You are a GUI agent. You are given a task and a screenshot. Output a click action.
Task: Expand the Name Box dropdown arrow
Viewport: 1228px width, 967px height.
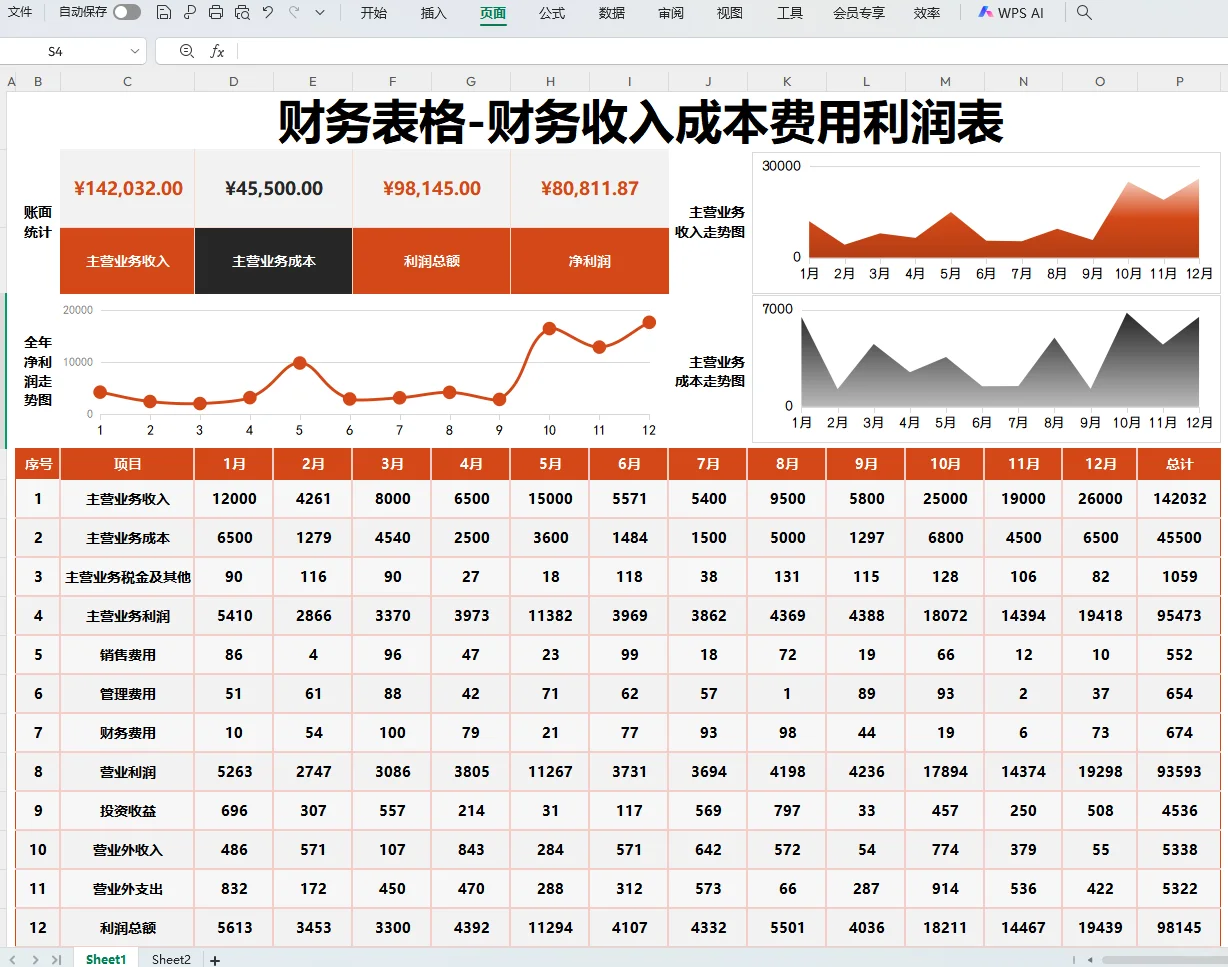point(135,51)
